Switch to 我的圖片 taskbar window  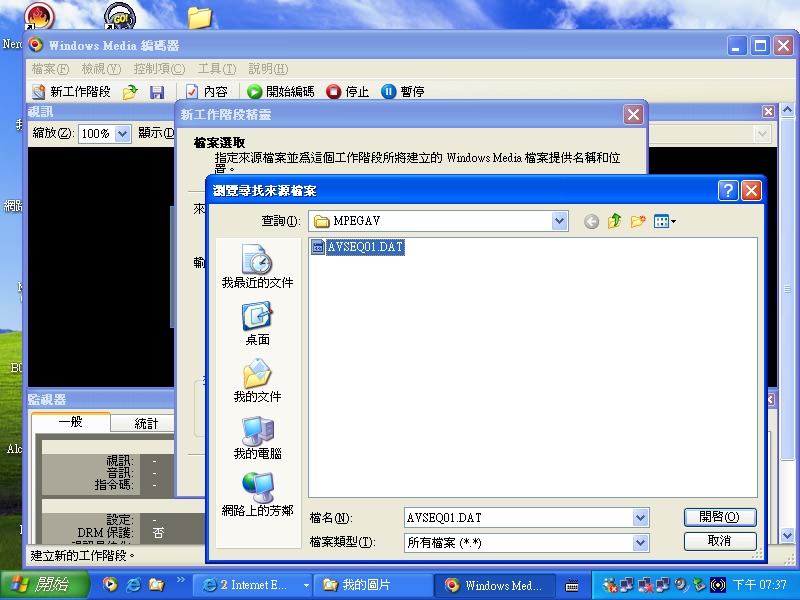tap(372, 585)
